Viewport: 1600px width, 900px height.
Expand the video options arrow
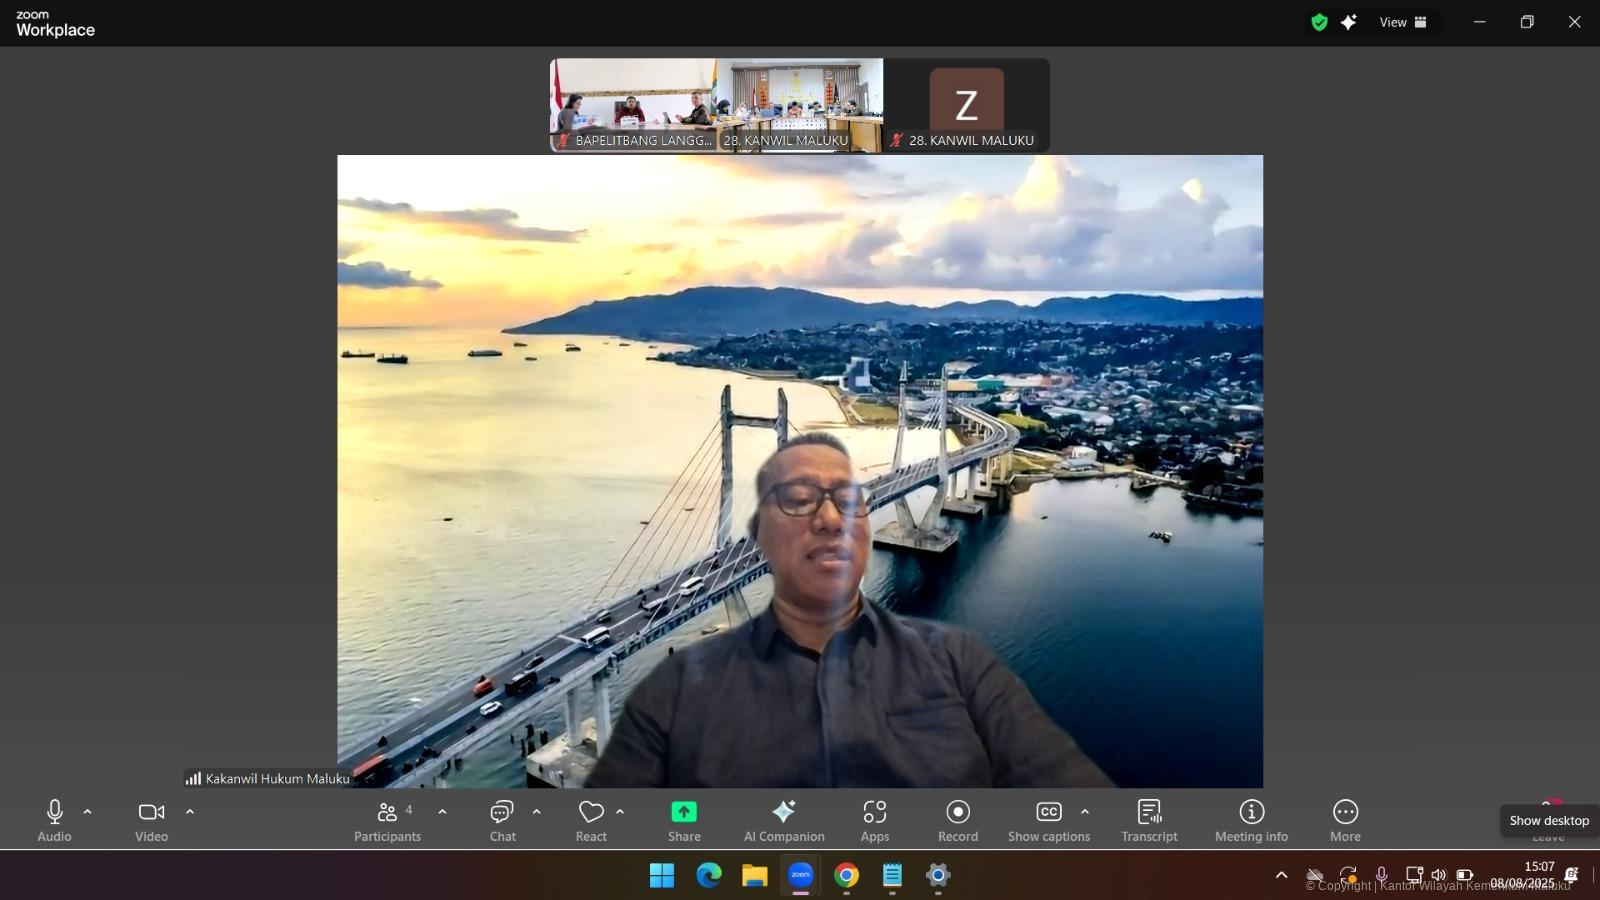190,812
